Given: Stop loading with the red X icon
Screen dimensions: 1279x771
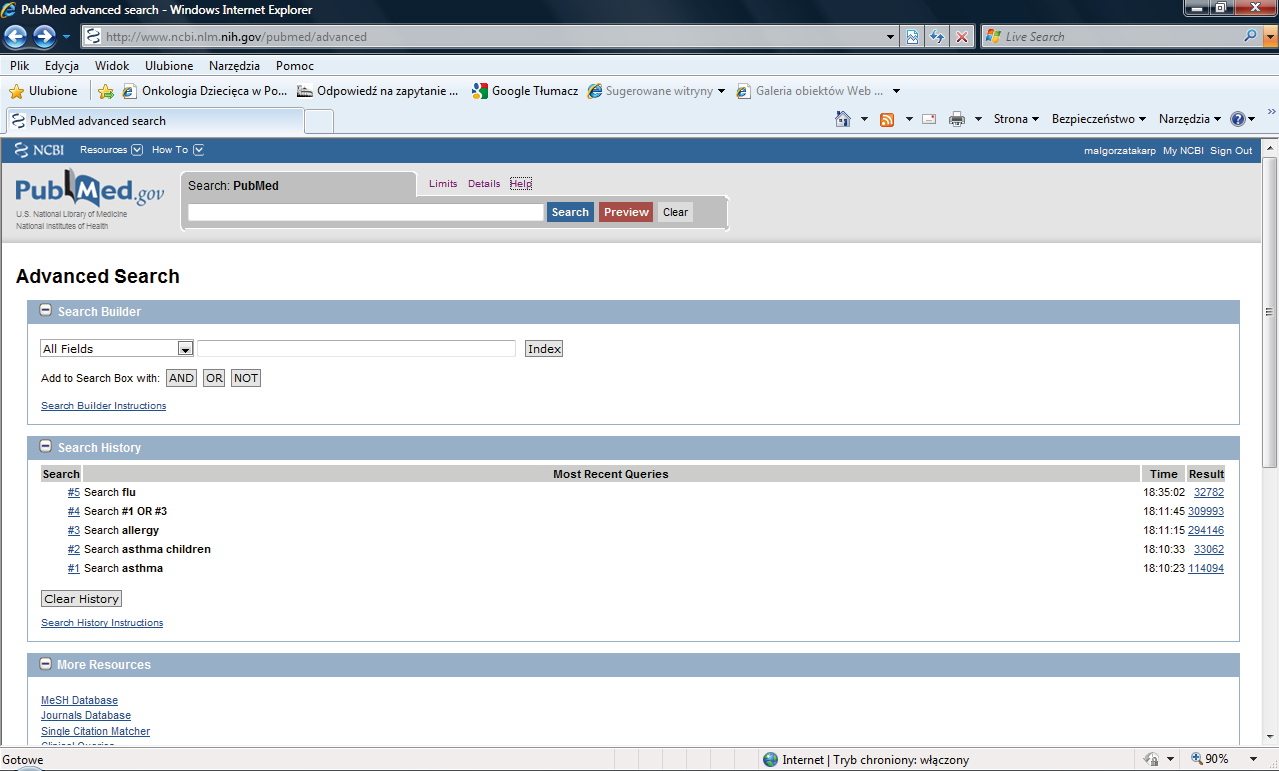Looking at the screenshot, I should 962,37.
